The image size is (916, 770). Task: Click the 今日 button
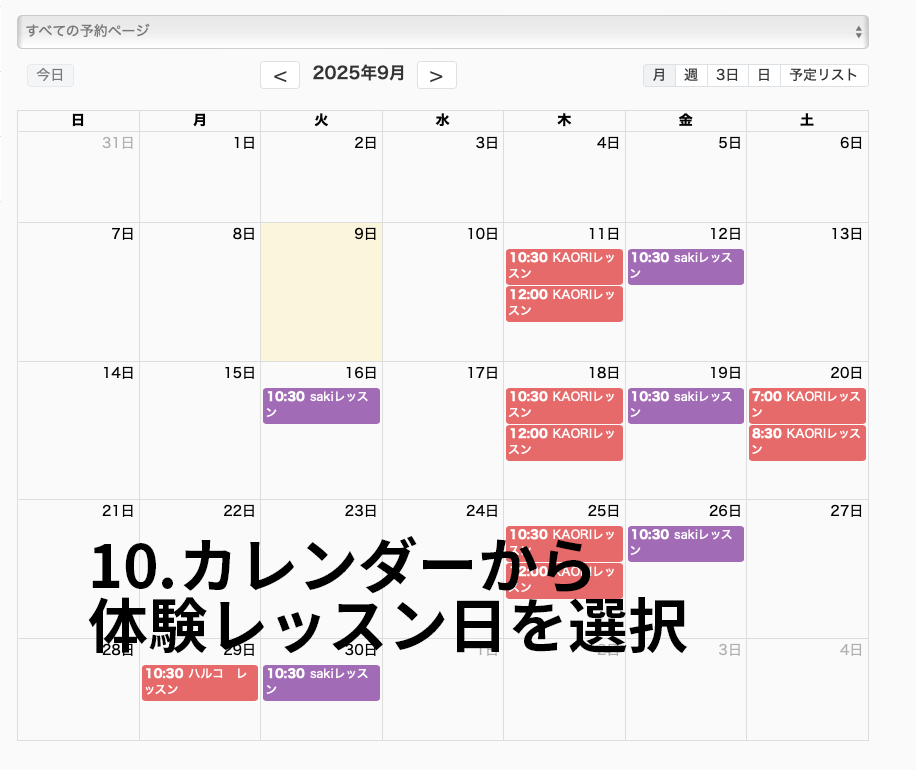[50, 75]
